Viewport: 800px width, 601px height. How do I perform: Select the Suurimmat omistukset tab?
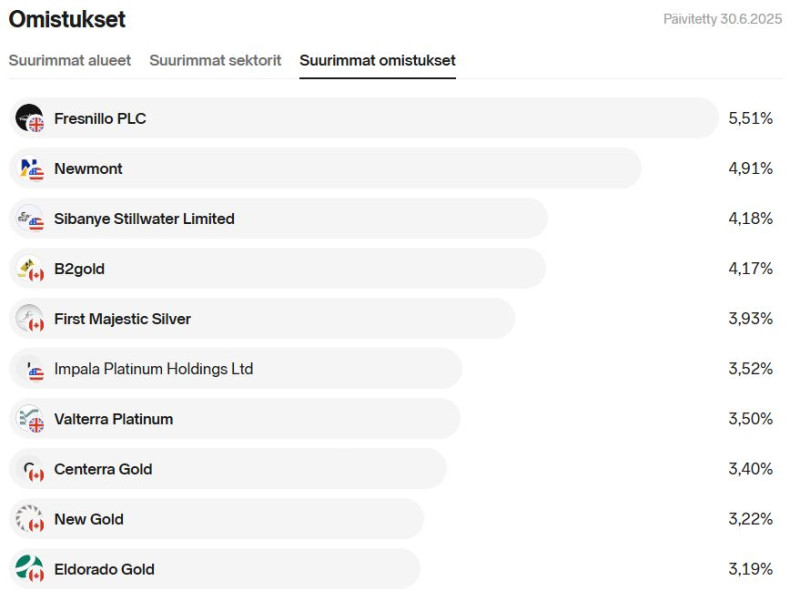point(377,60)
